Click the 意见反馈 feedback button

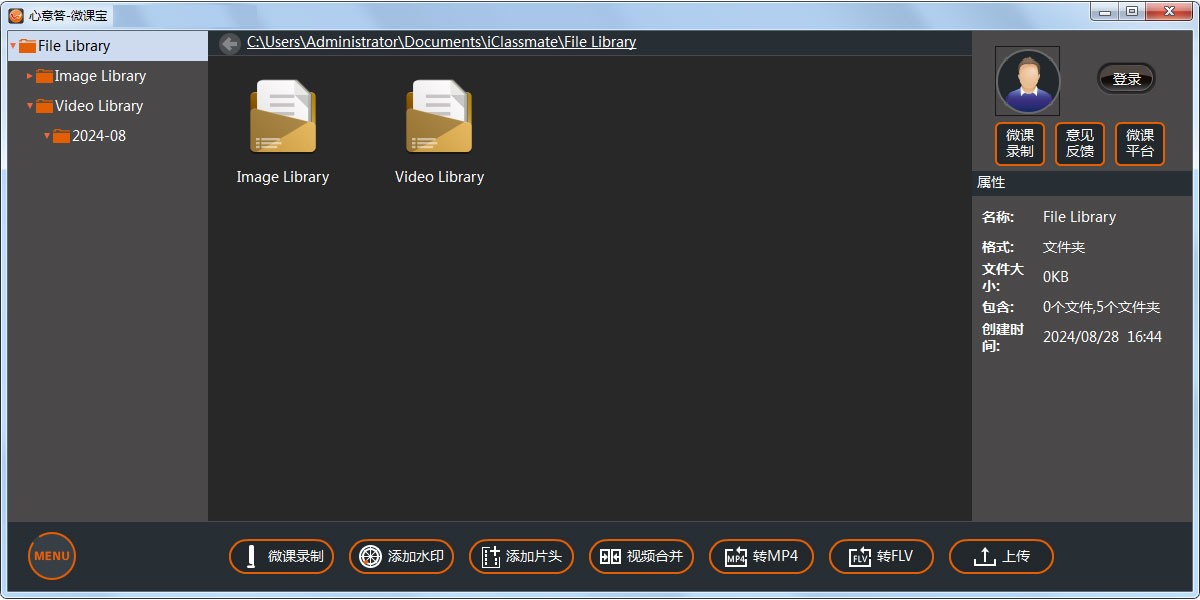1080,144
